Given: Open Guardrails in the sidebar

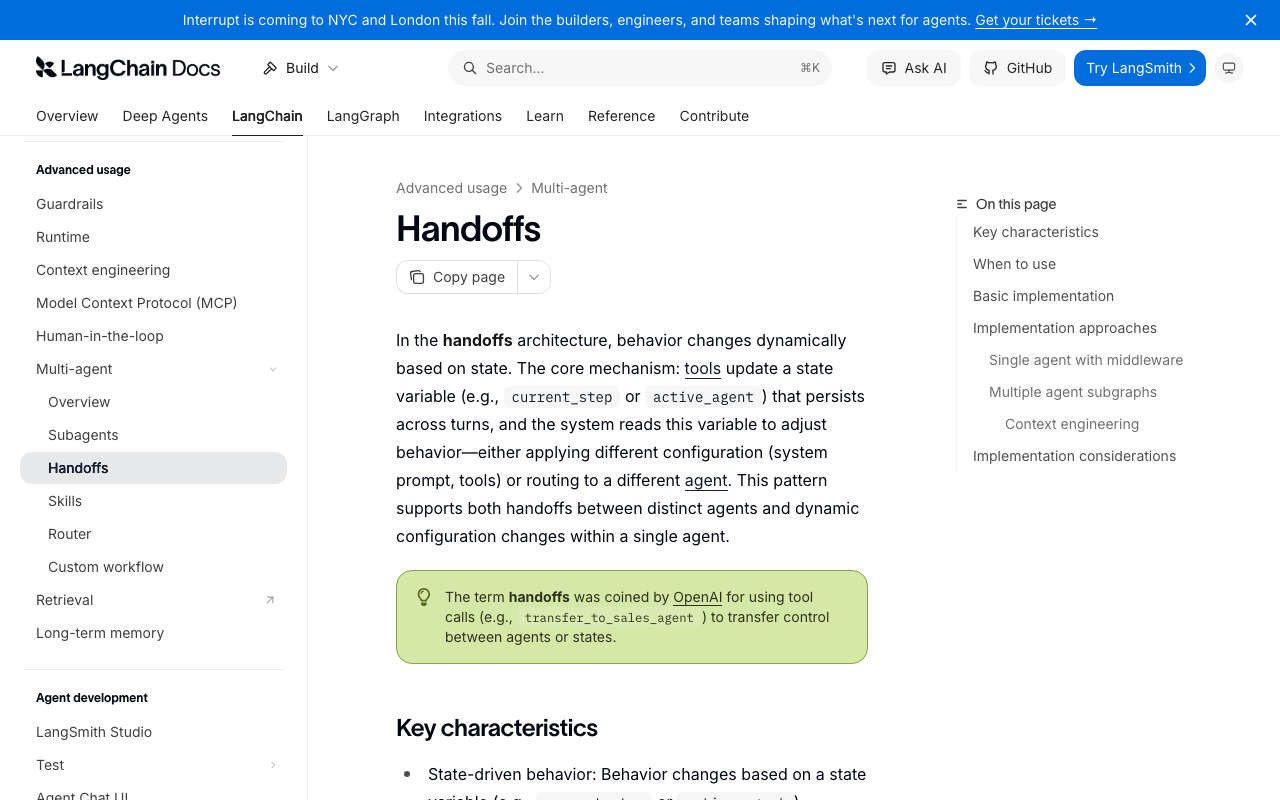Looking at the screenshot, I should [x=153, y=204].
